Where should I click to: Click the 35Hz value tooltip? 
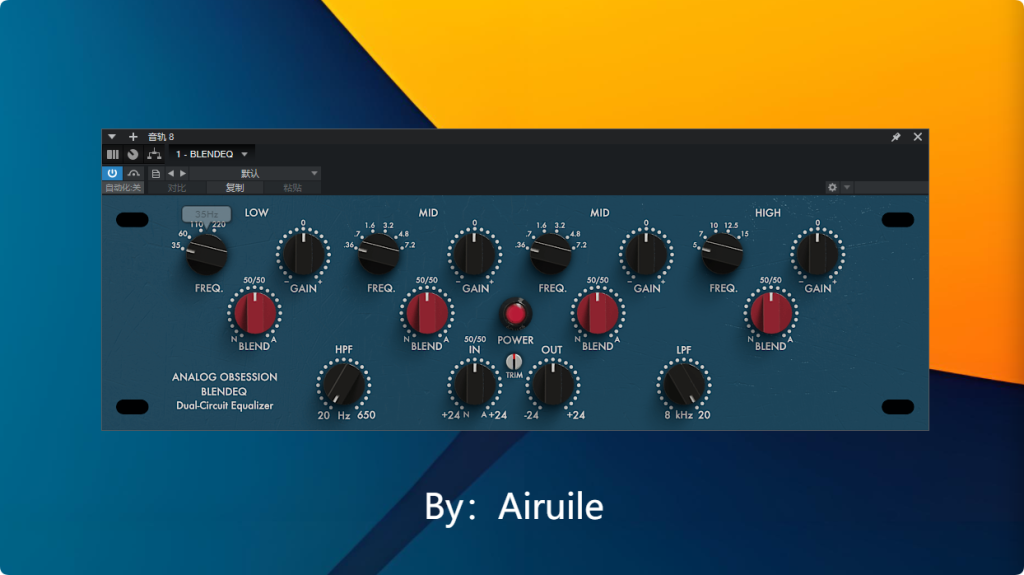(x=206, y=214)
